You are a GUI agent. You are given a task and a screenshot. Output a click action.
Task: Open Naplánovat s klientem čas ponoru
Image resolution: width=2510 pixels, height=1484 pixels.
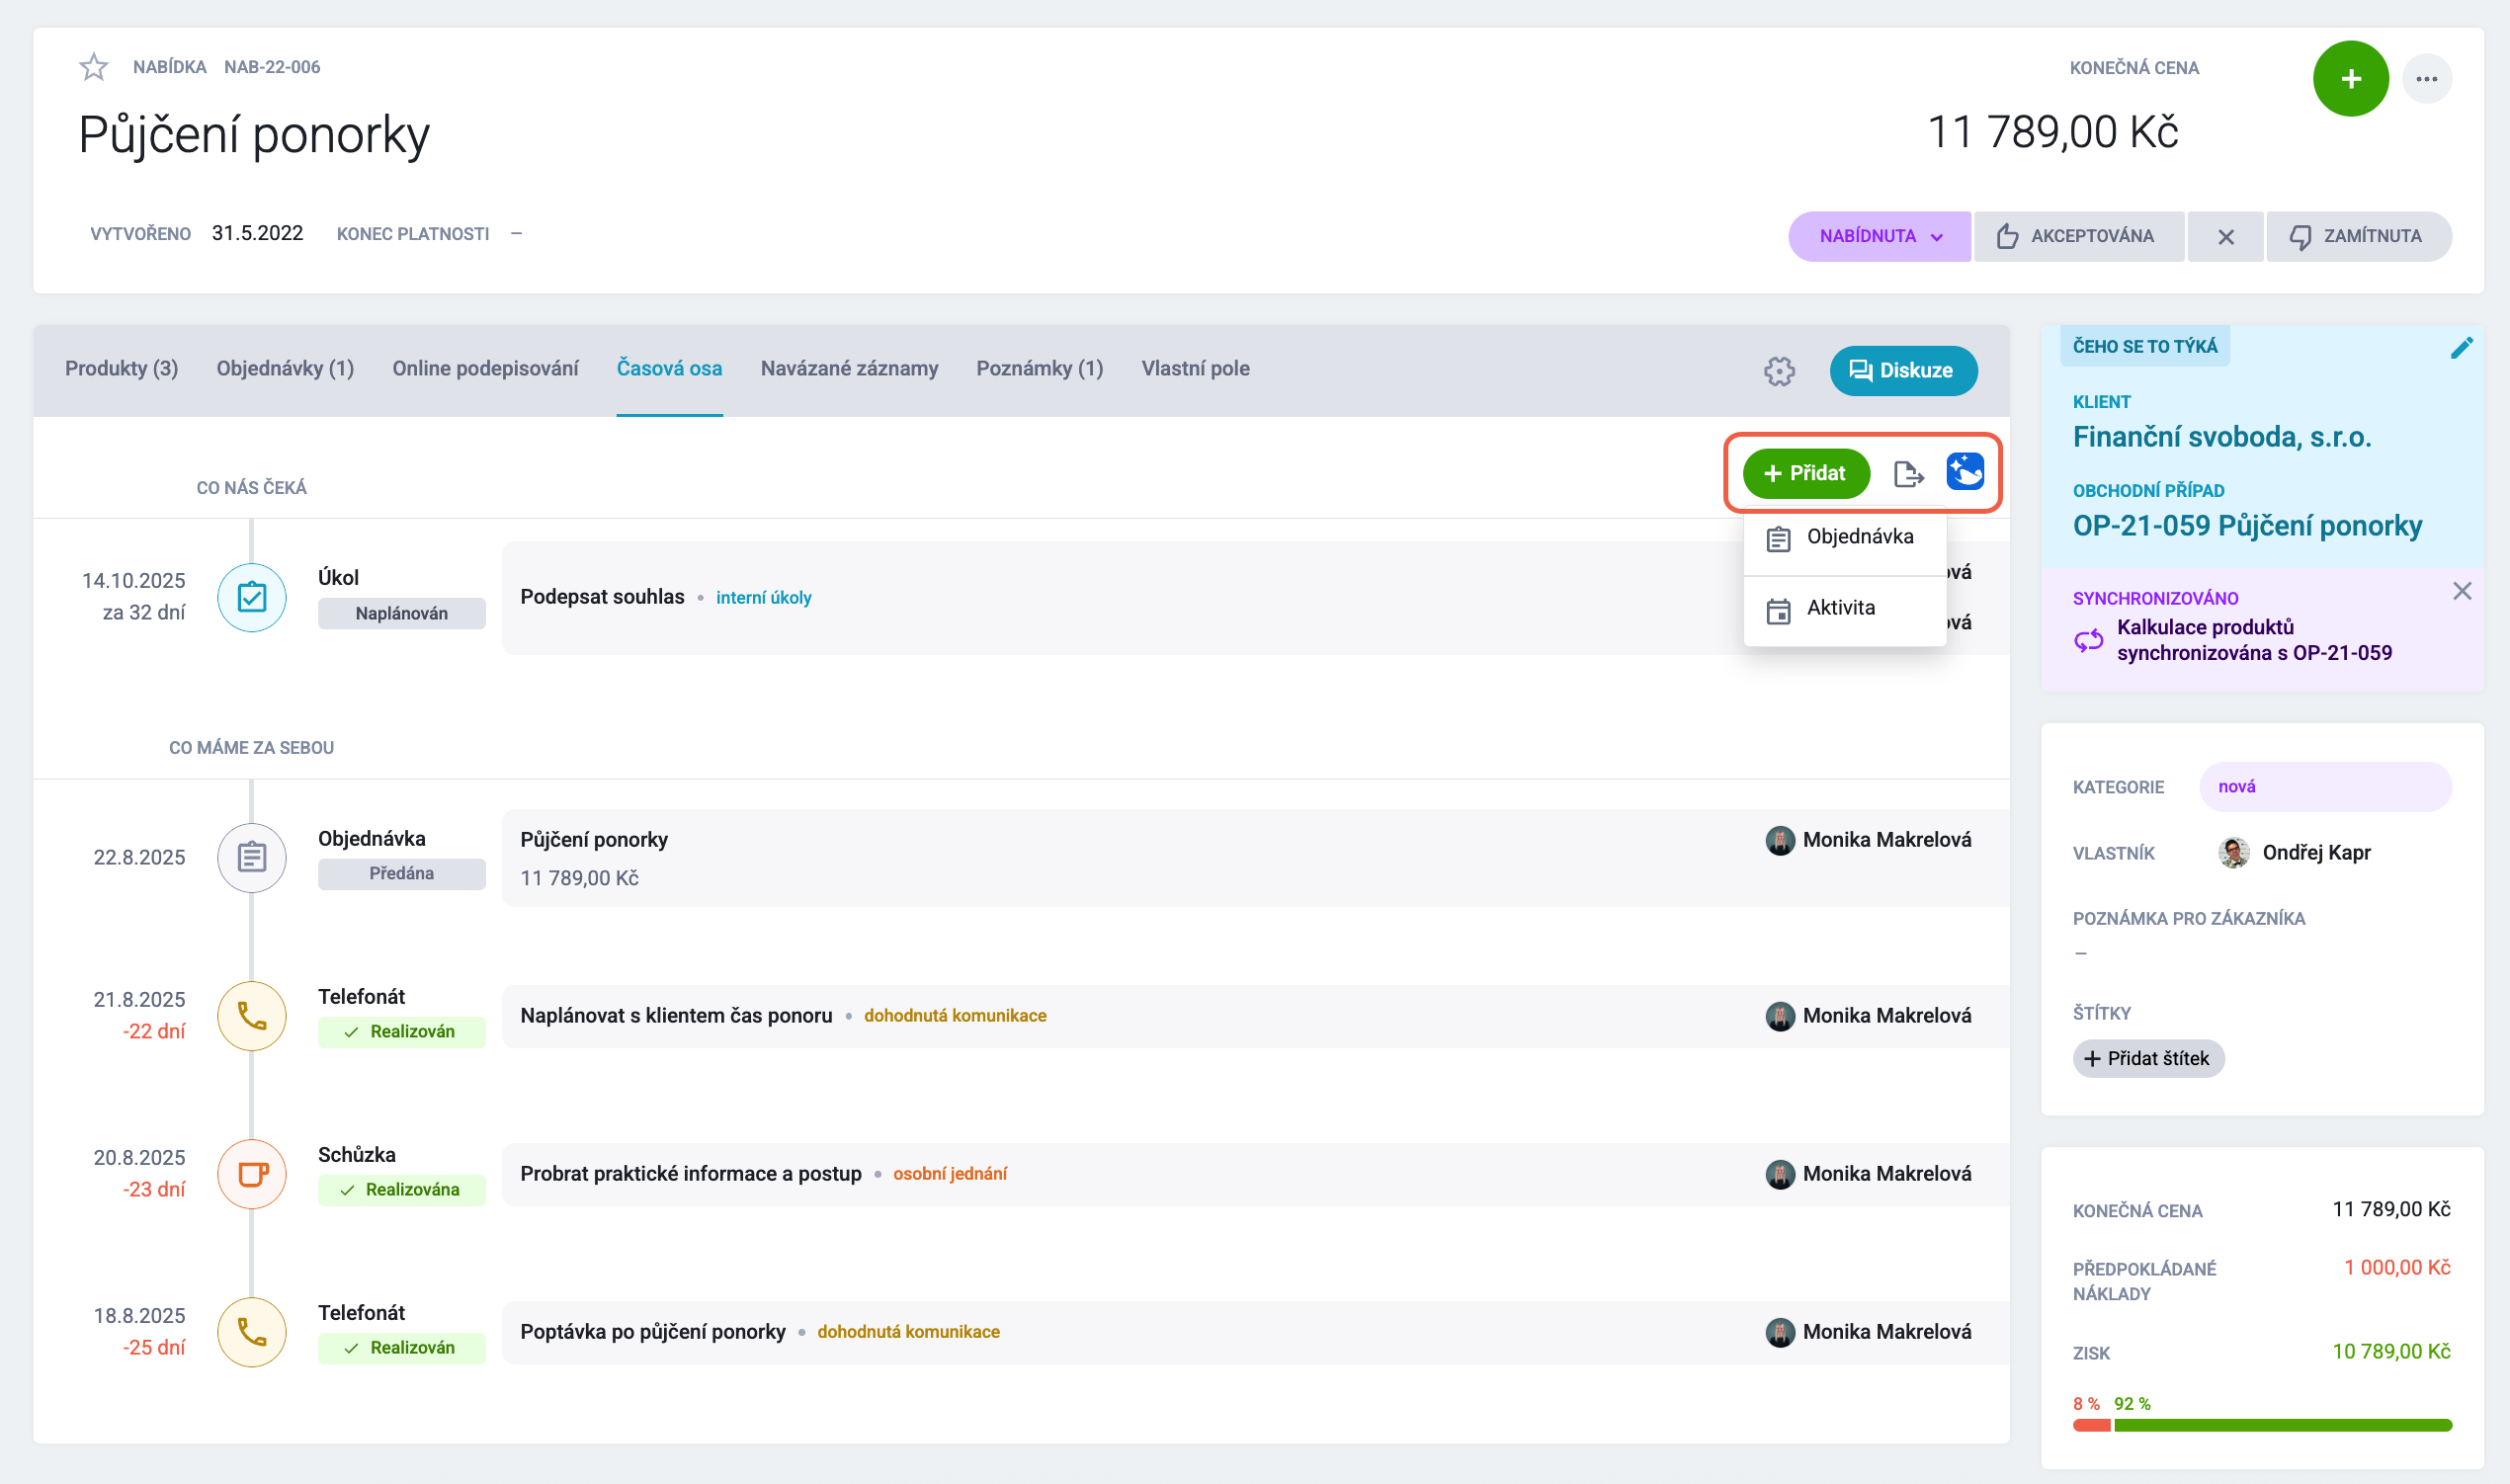[x=676, y=1015]
